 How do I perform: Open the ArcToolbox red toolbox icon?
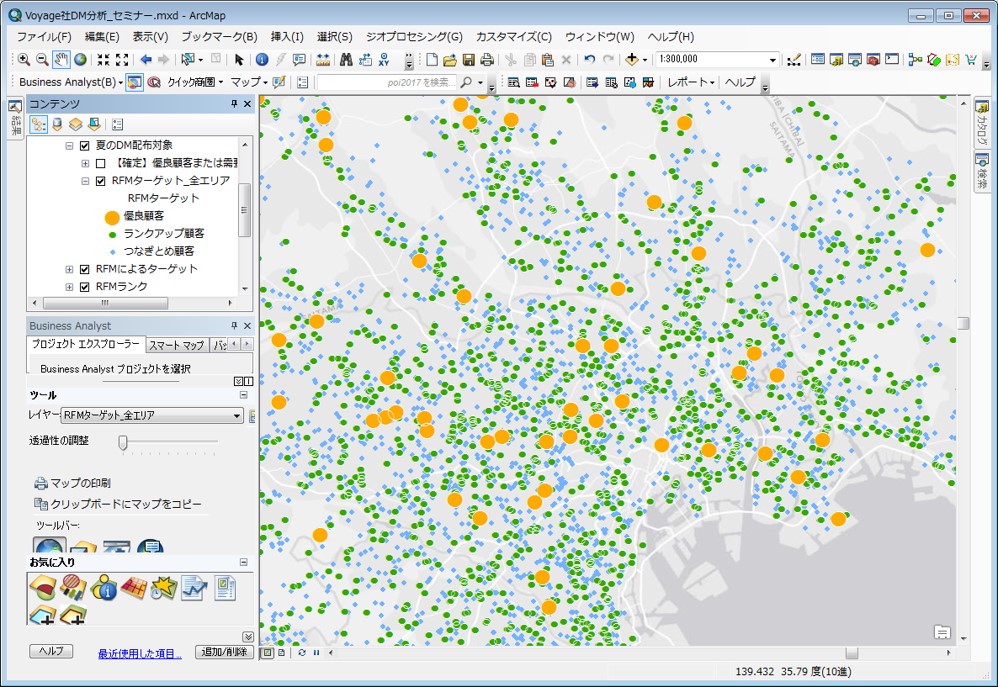(x=873, y=59)
